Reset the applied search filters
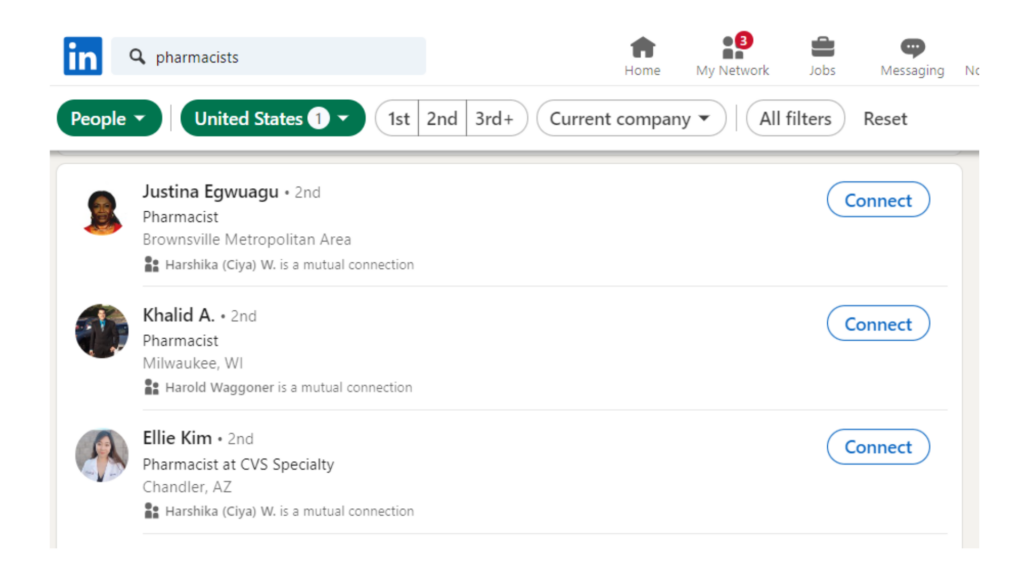The image size is (1024, 576). (885, 119)
